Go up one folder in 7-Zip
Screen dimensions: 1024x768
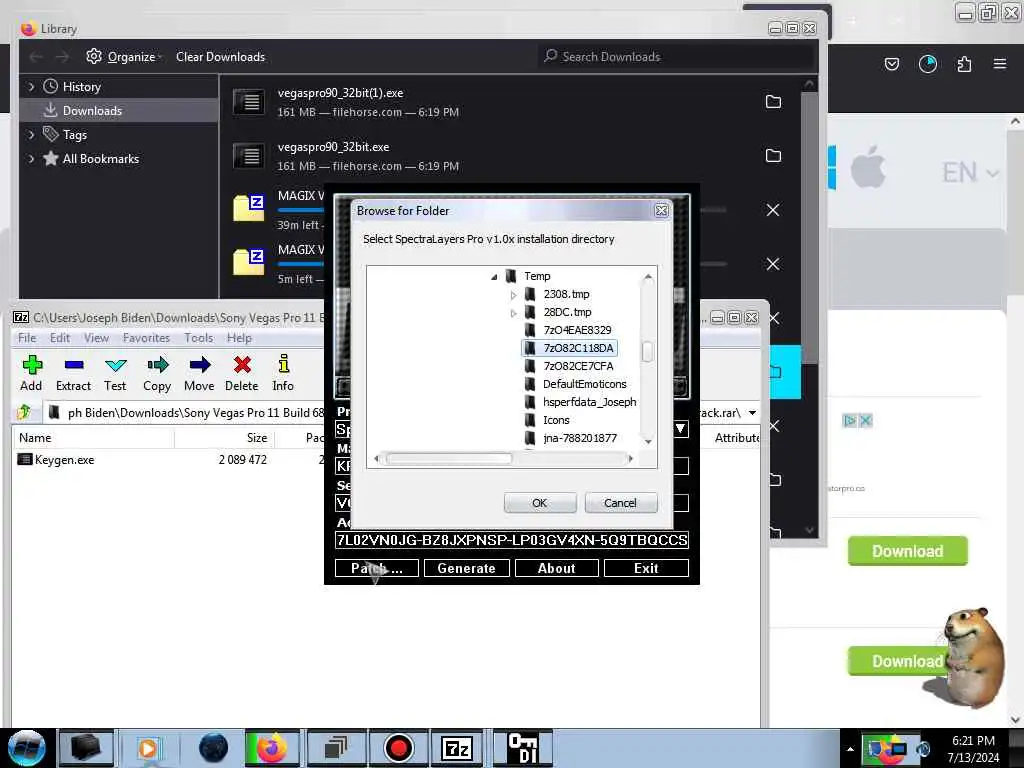point(24,412)
